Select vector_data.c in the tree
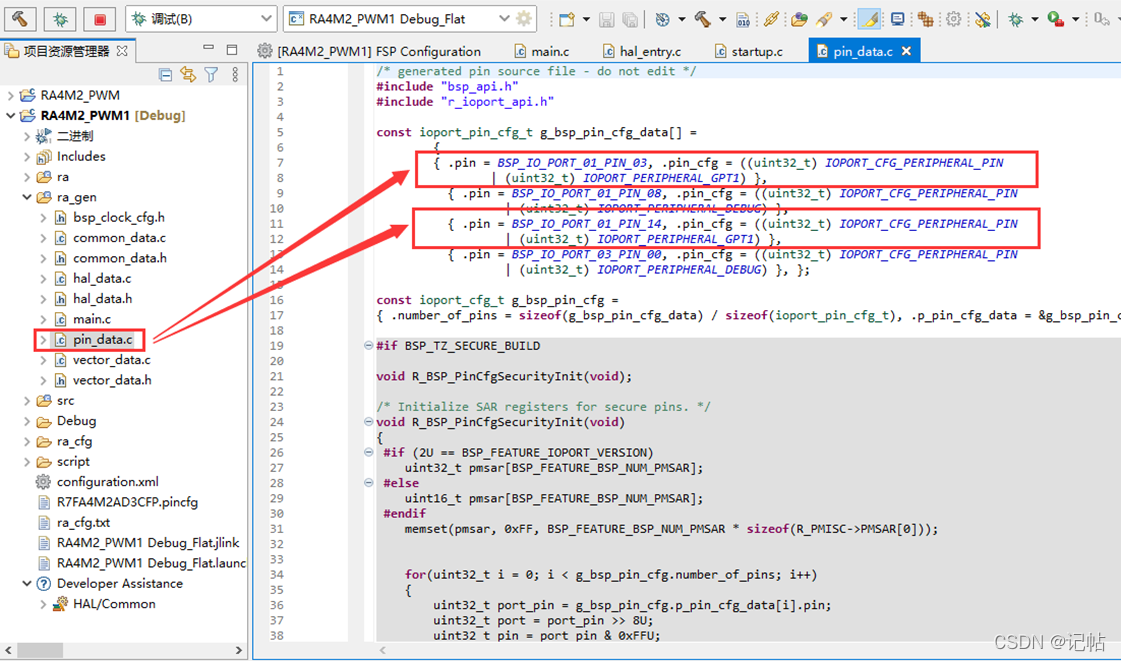The image size is (1121, 661). (111, 360)
